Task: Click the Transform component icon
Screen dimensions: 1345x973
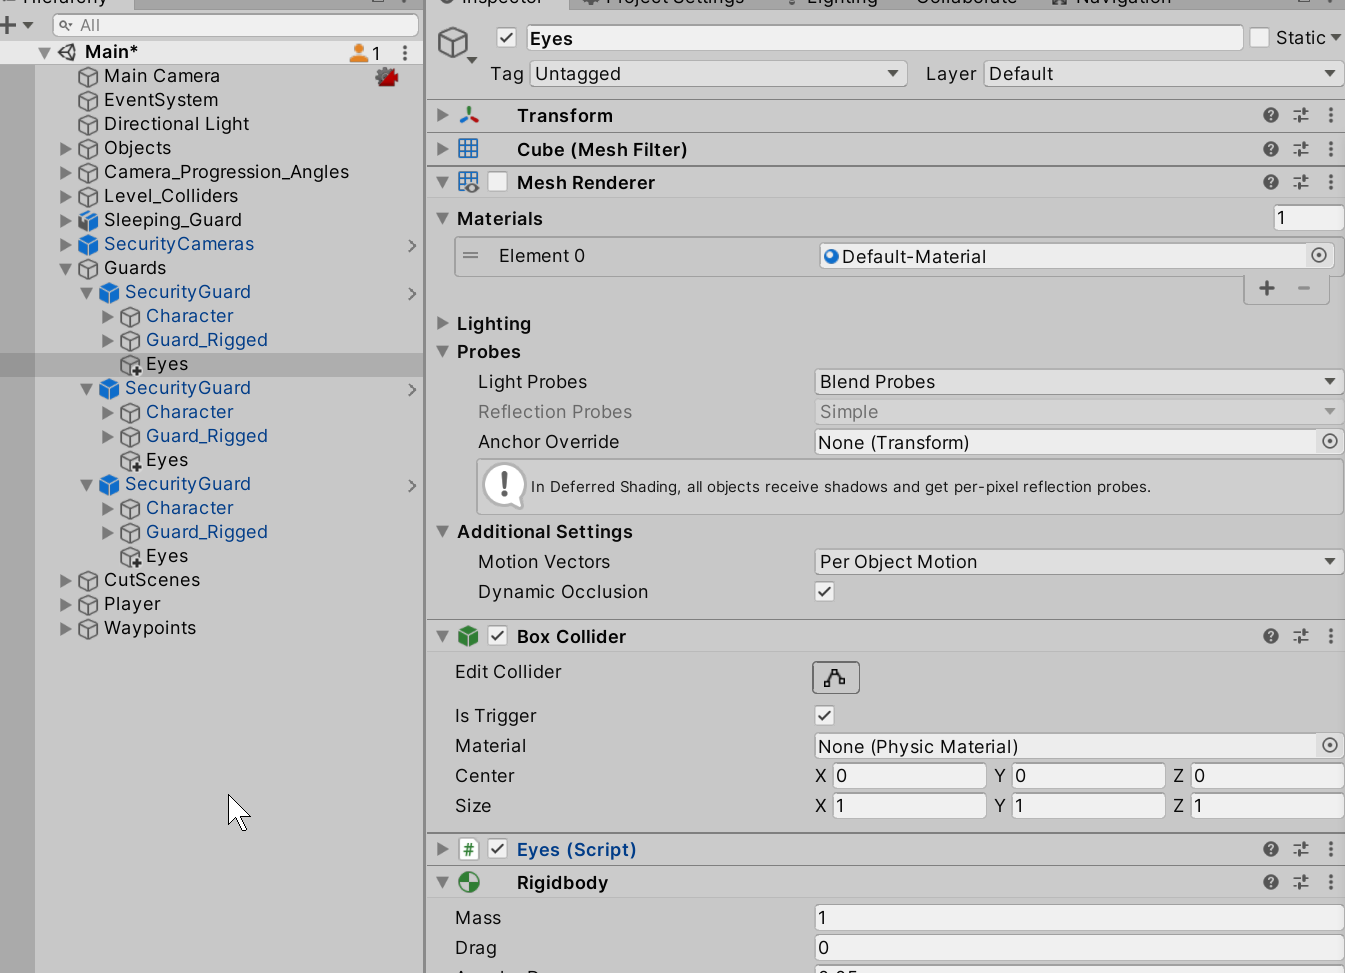Action: point(468,115)
